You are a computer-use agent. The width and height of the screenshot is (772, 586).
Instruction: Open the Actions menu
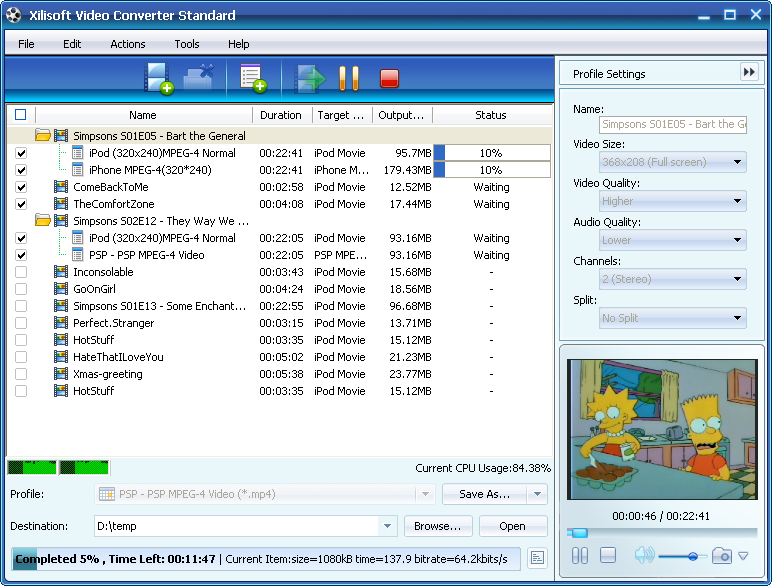pos(127,44)
